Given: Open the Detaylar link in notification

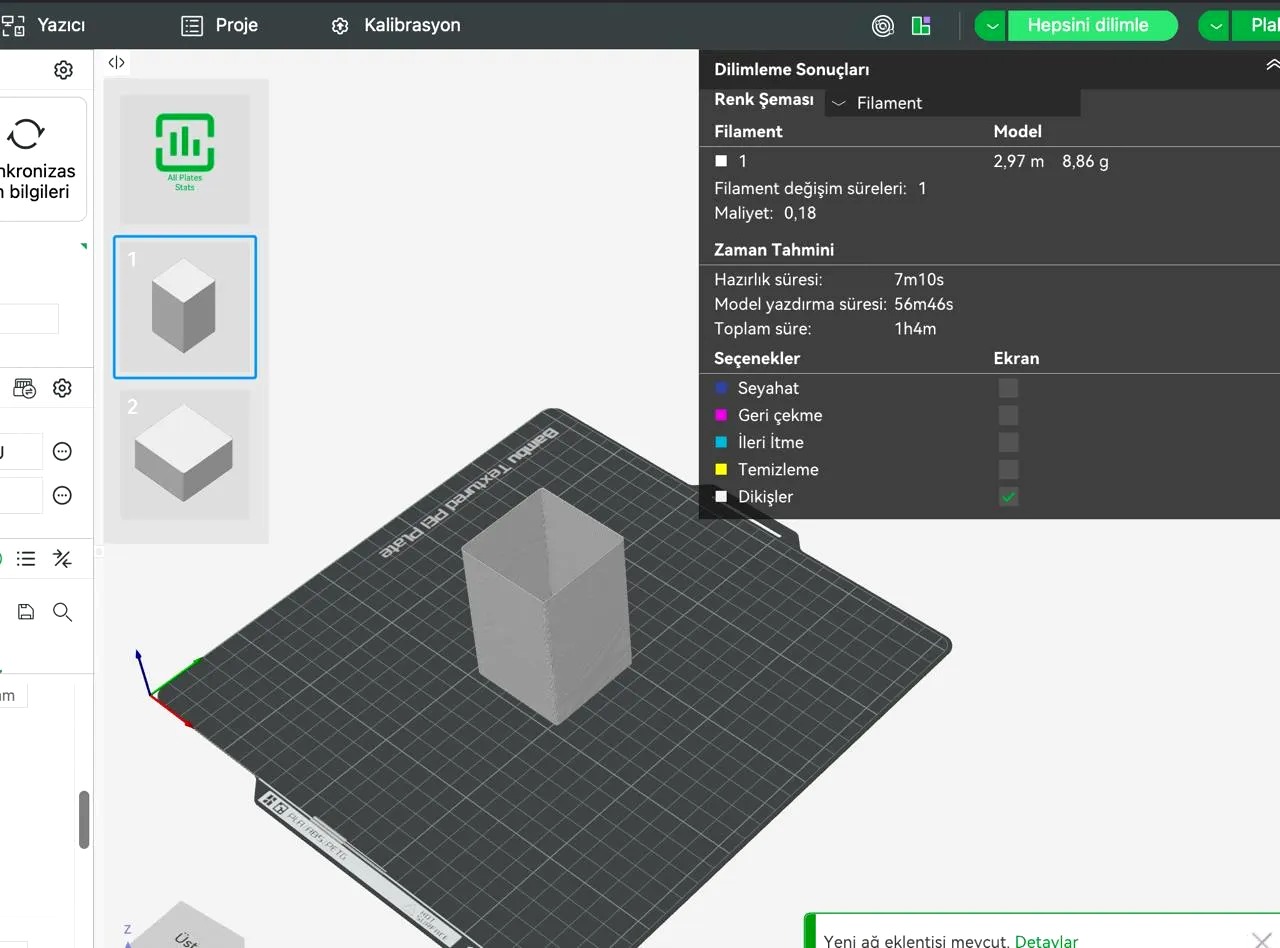Looking at the screenshot, I should pyautogui.click(x=1046, y=941).
